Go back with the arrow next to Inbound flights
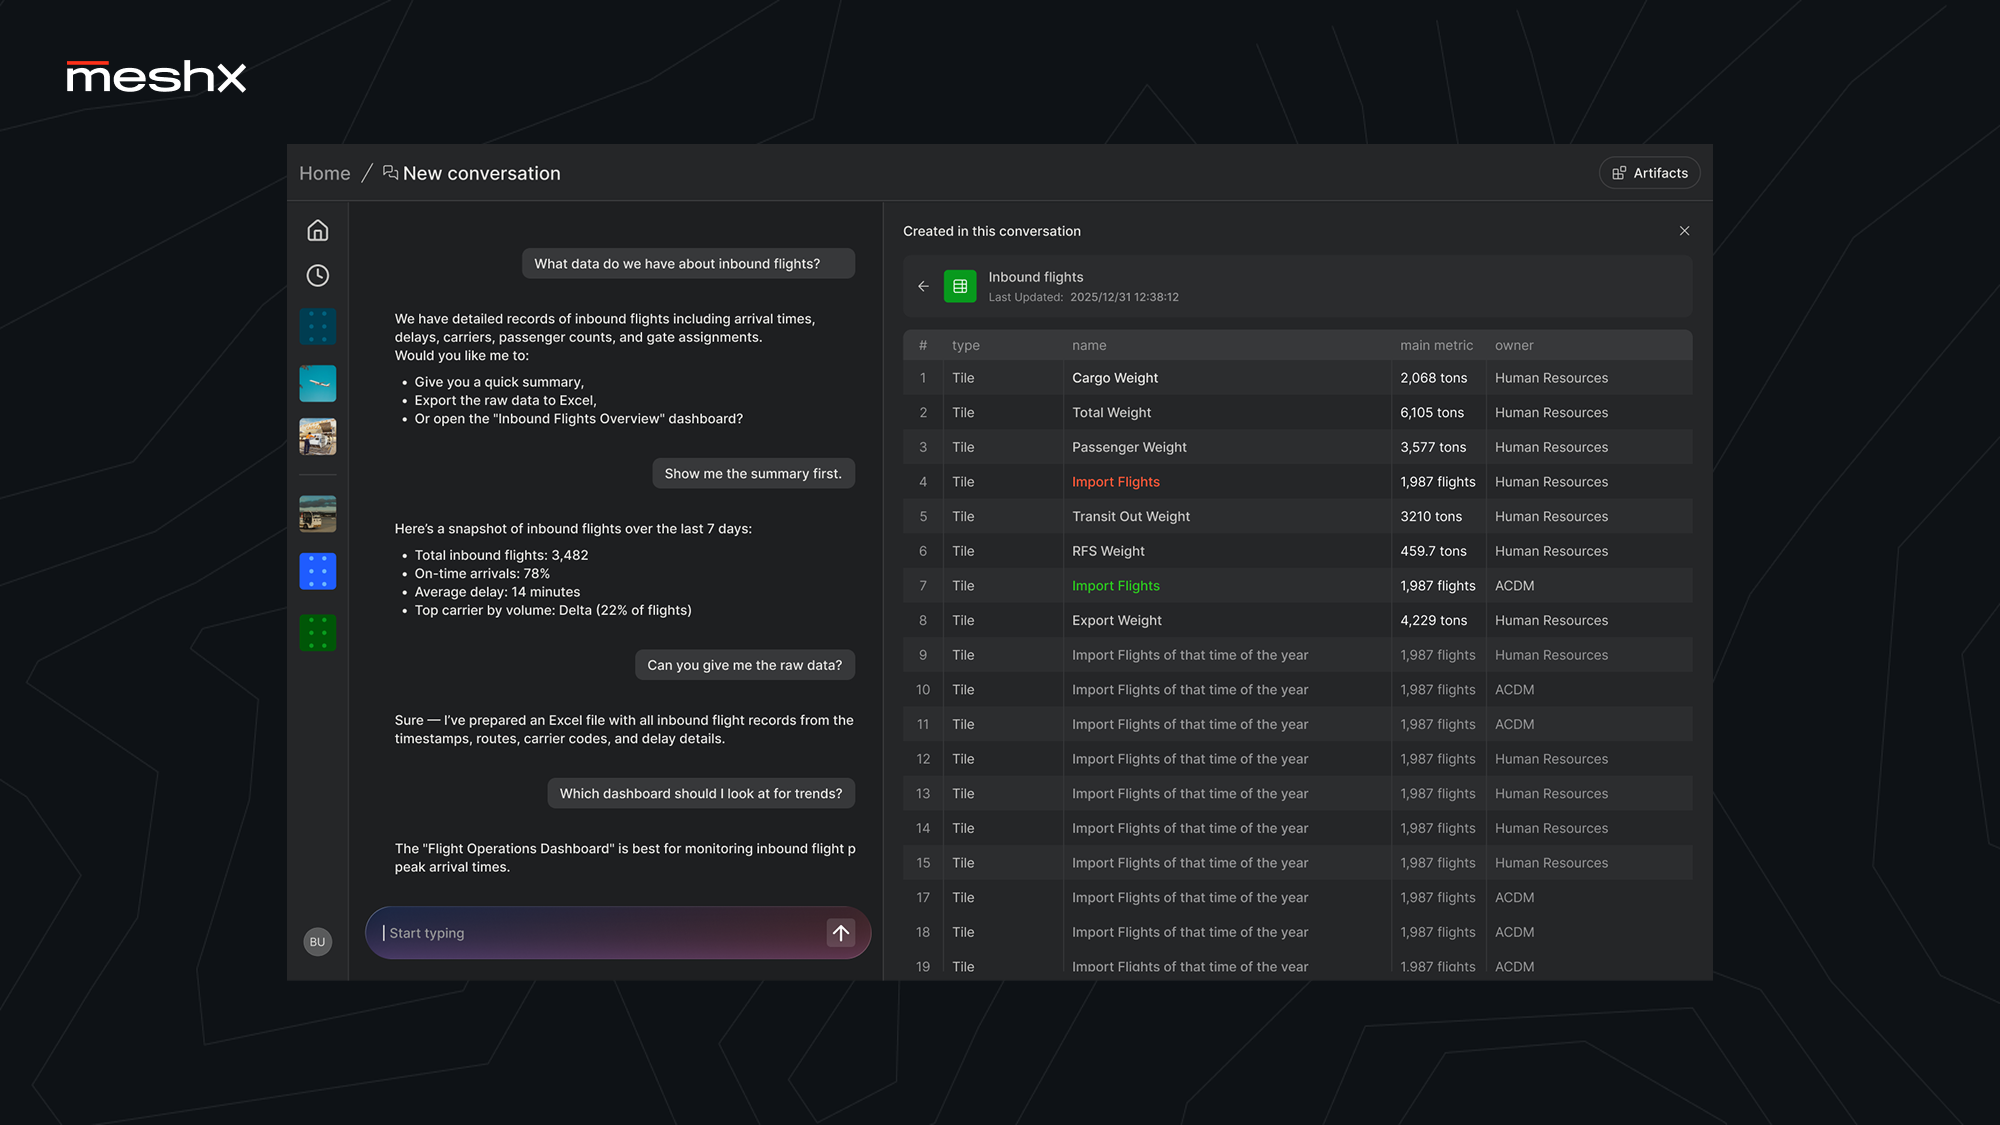 (923, 287)
